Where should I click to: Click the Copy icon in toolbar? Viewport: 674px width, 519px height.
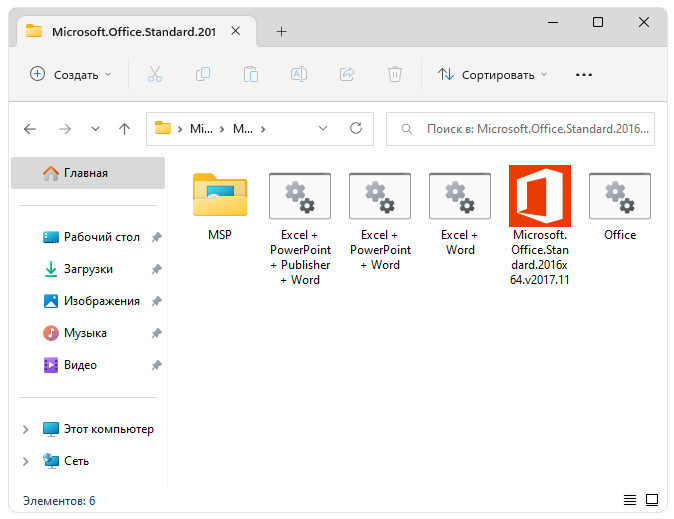point(203,74)
